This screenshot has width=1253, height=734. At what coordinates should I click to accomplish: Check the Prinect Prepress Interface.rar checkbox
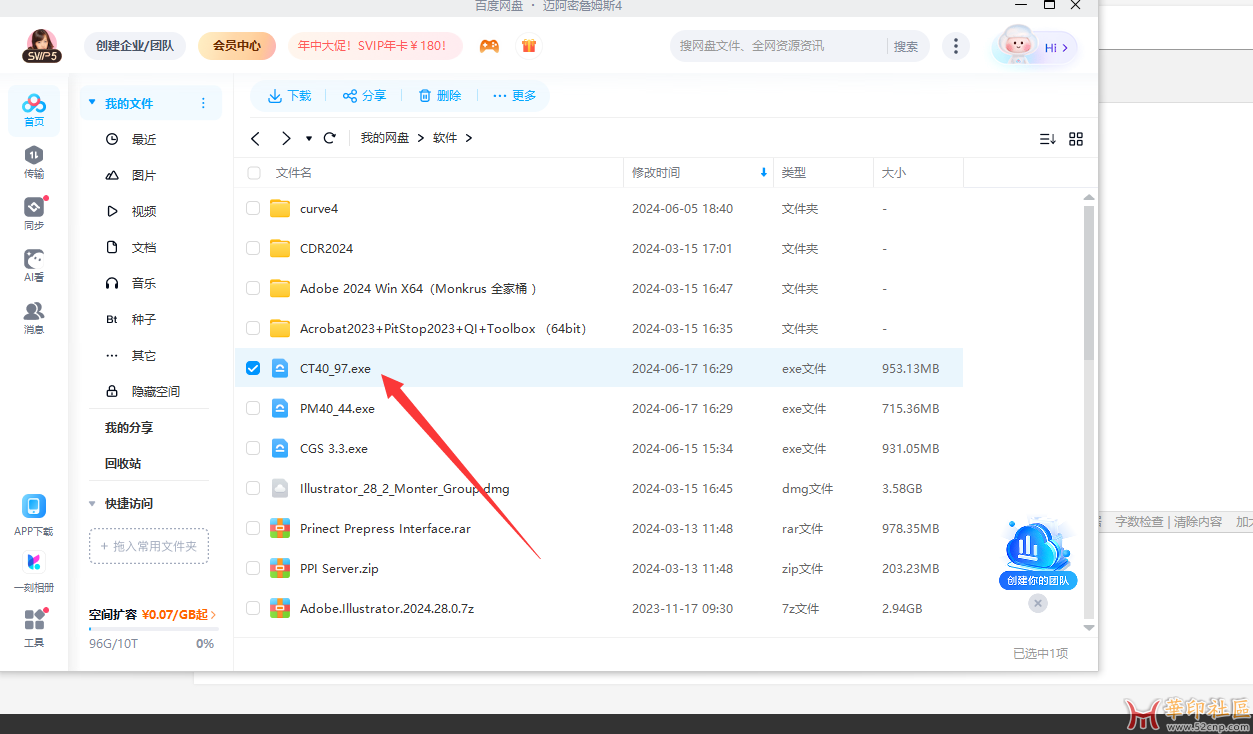[x=253, y=528]
